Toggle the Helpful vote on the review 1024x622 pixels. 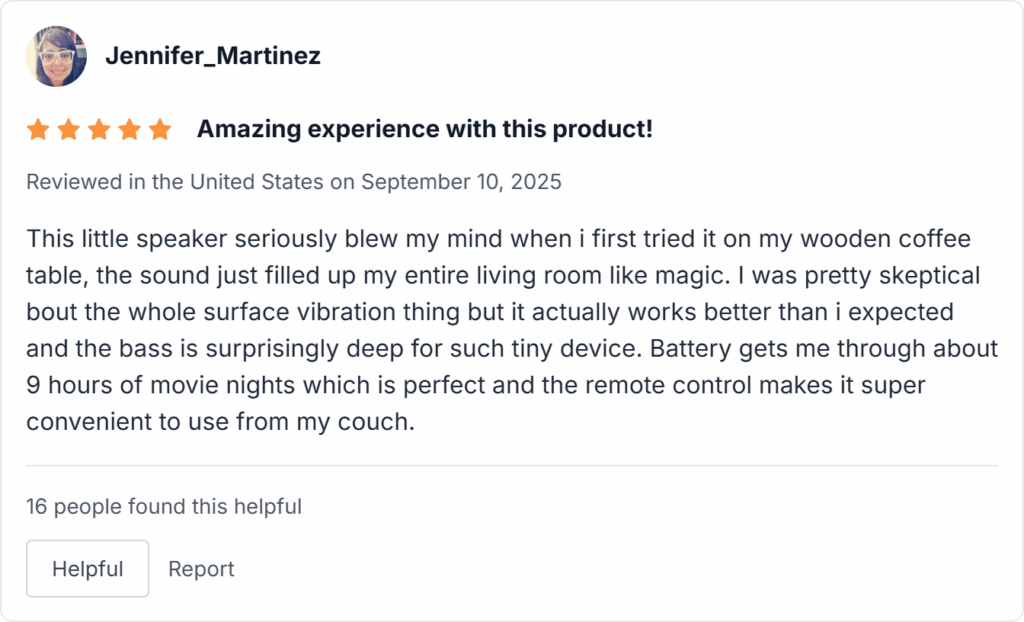point(87,568)
